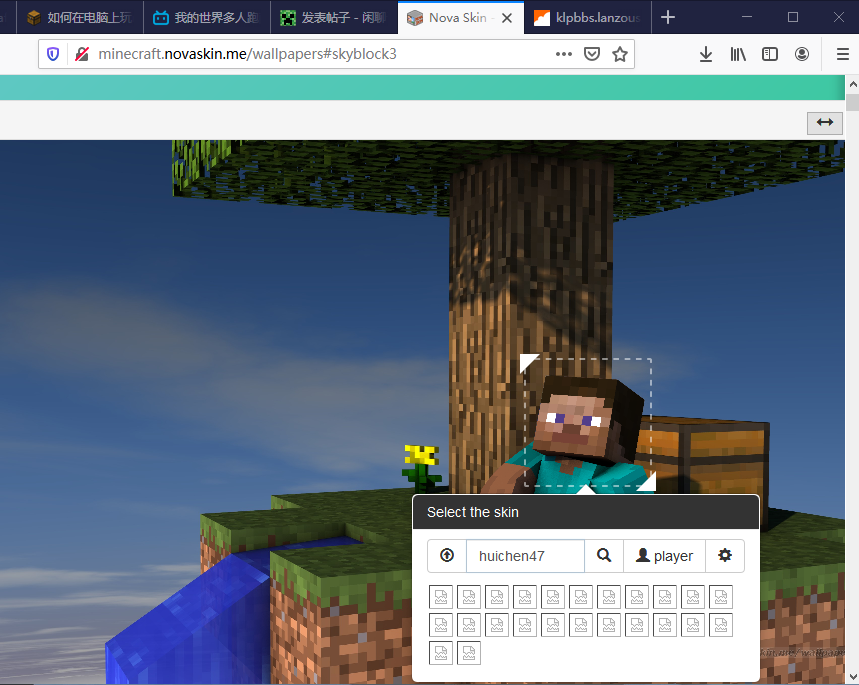The height and width of the screenshot is (685, 859).
Task: Search for the skin with magnifier button
Action: pos(604,556)
